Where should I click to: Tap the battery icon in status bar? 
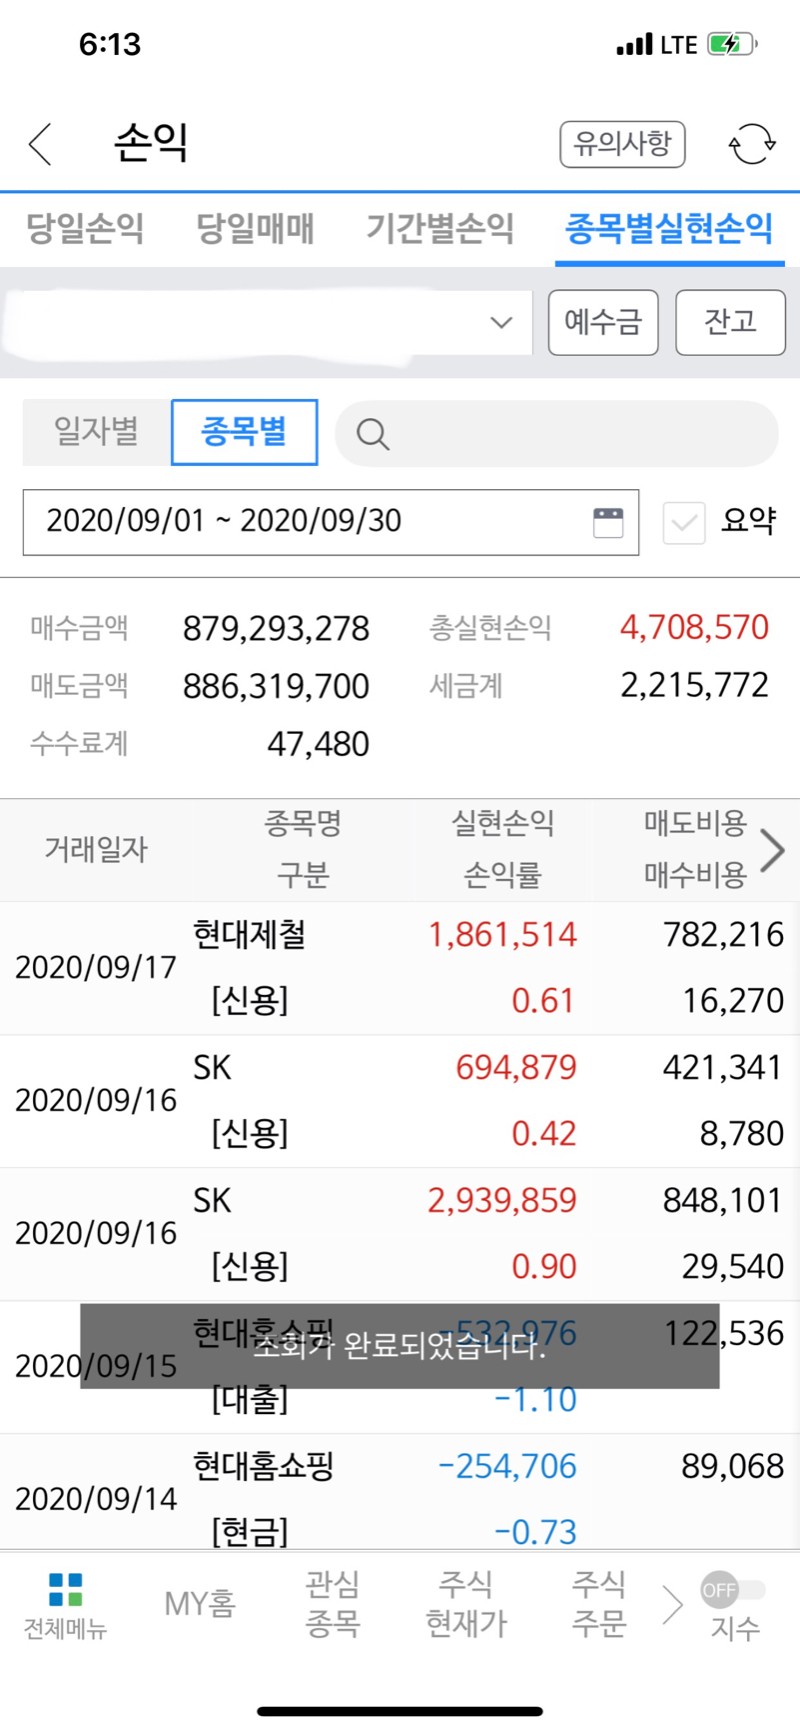click(732, 45)
